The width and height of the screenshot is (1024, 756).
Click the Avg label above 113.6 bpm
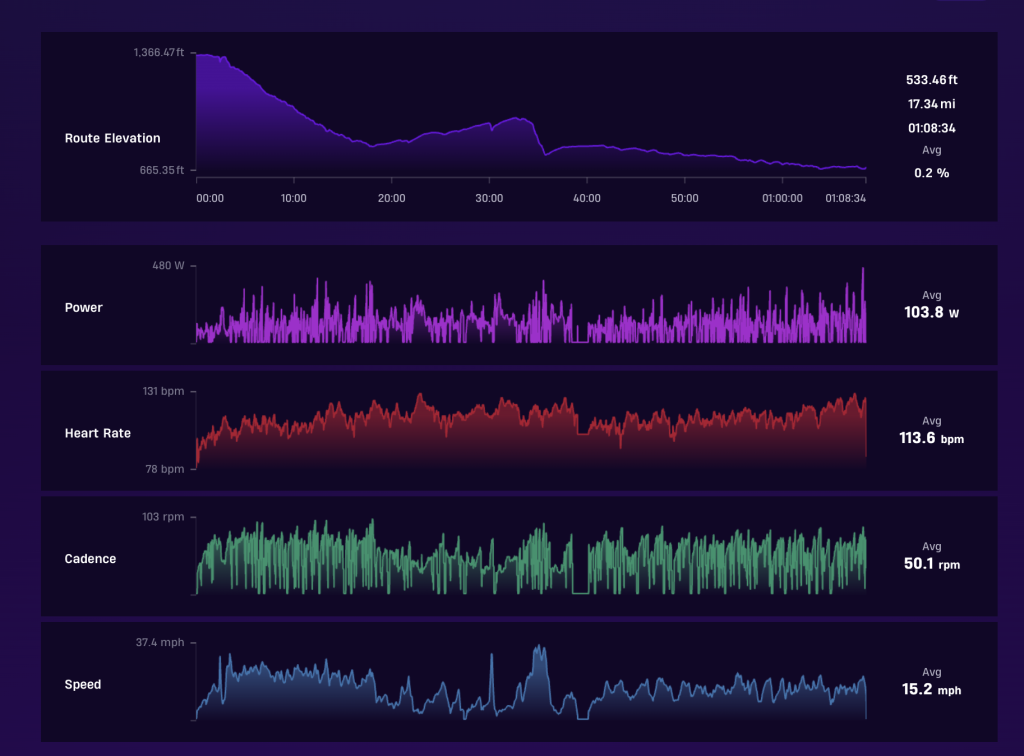(x=932, y=421)
